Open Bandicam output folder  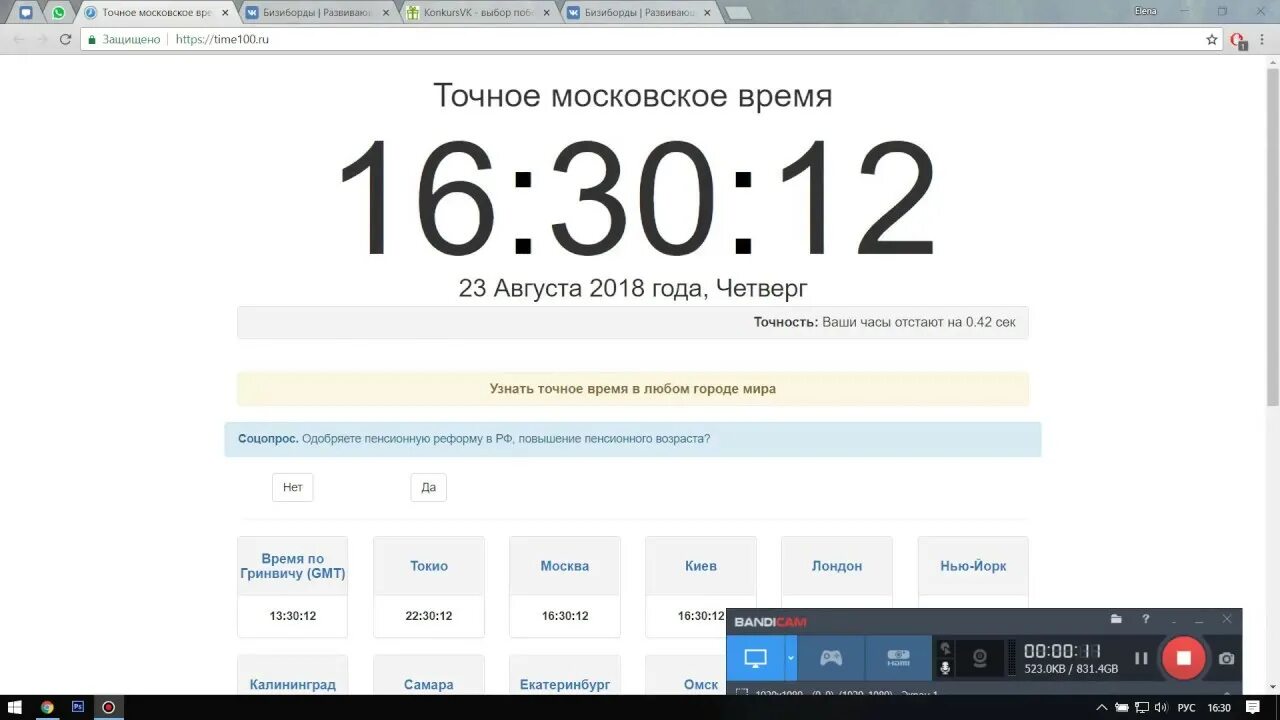coord(1116,620)
